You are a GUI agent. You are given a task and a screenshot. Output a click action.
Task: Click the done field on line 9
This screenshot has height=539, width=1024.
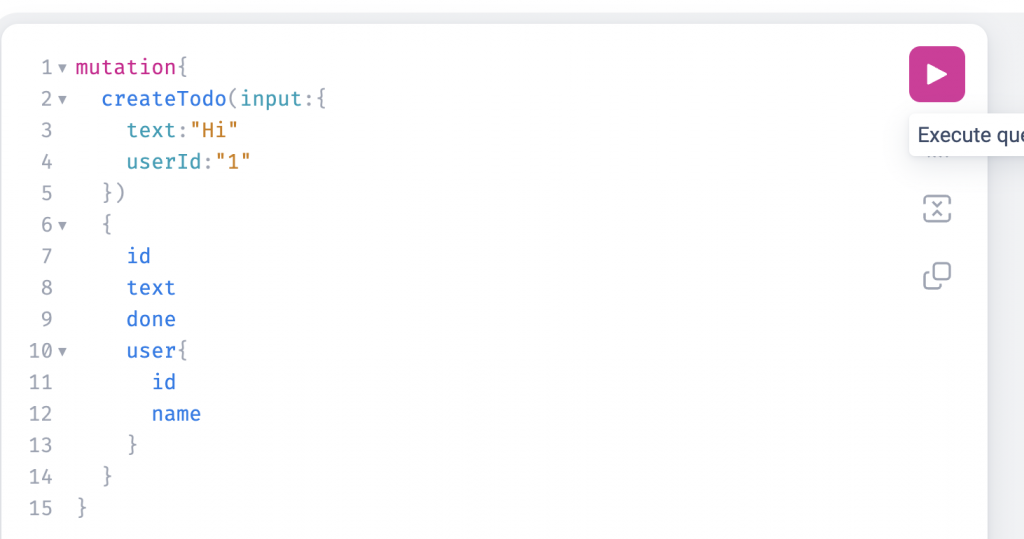[x=151, y=319]
